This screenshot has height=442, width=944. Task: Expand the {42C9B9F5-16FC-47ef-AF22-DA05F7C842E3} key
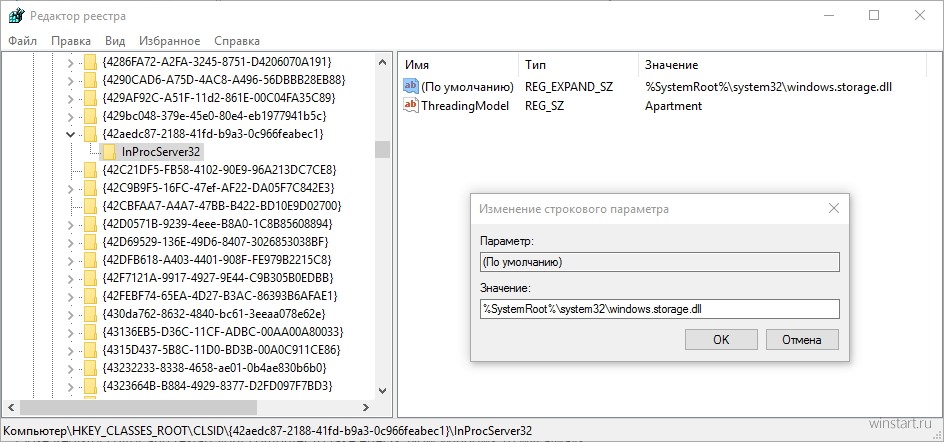click(x=70, y=188)
